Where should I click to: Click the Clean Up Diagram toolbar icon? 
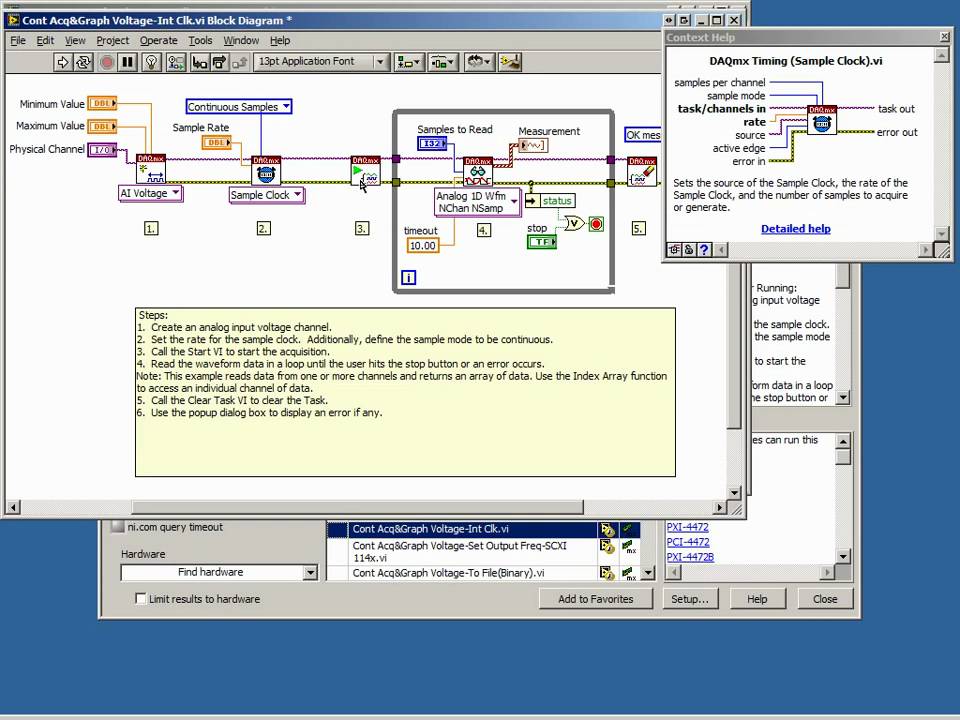click(x=509, y=62)
